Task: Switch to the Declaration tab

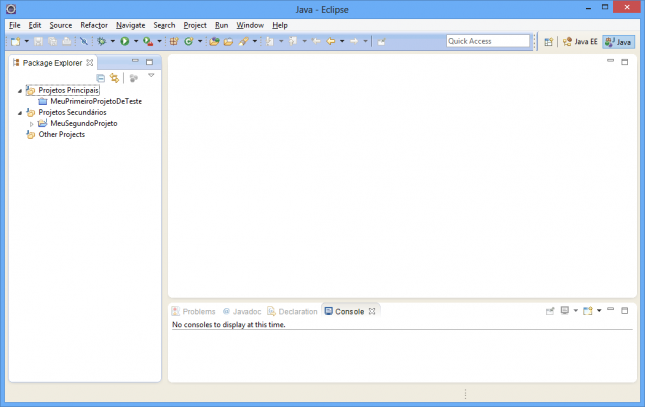Action: coord(292,312)
